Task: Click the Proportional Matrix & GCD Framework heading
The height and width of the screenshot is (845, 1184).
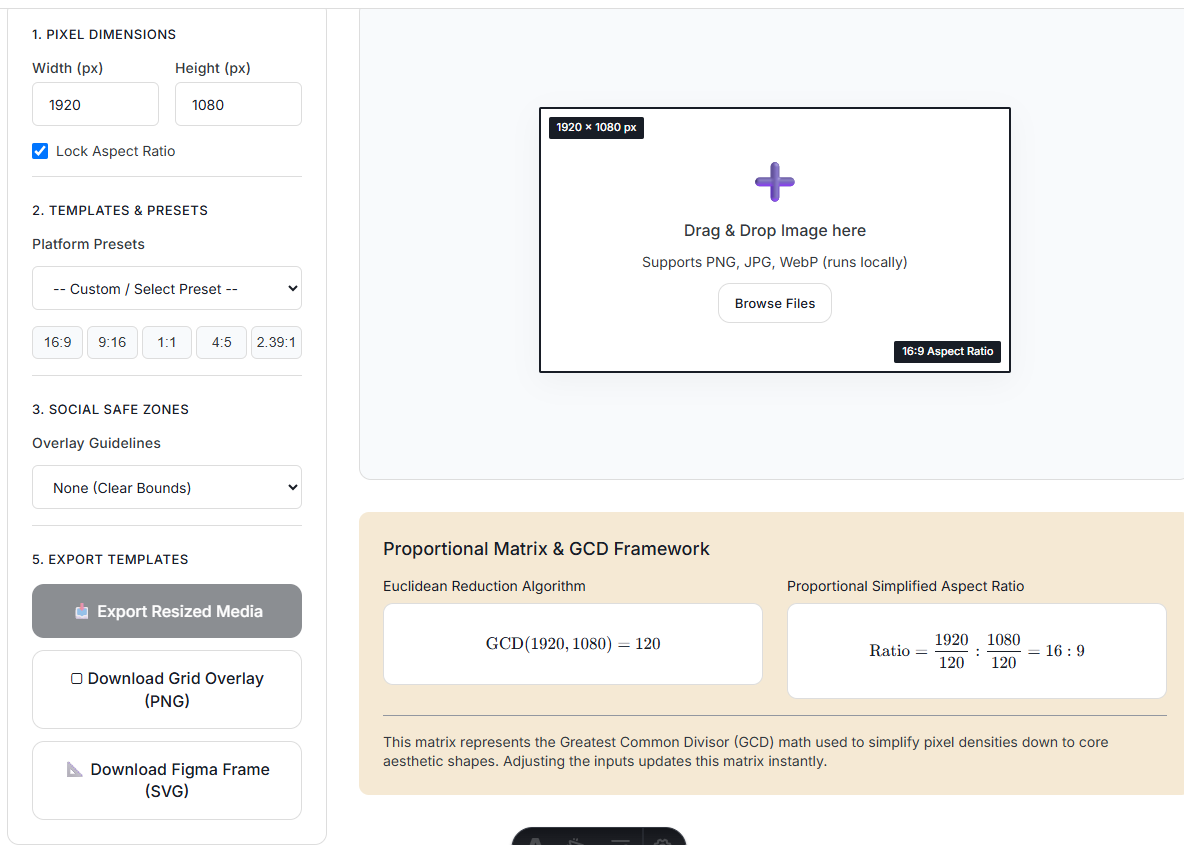Action: pyautogui.click(x=546, y=549)
